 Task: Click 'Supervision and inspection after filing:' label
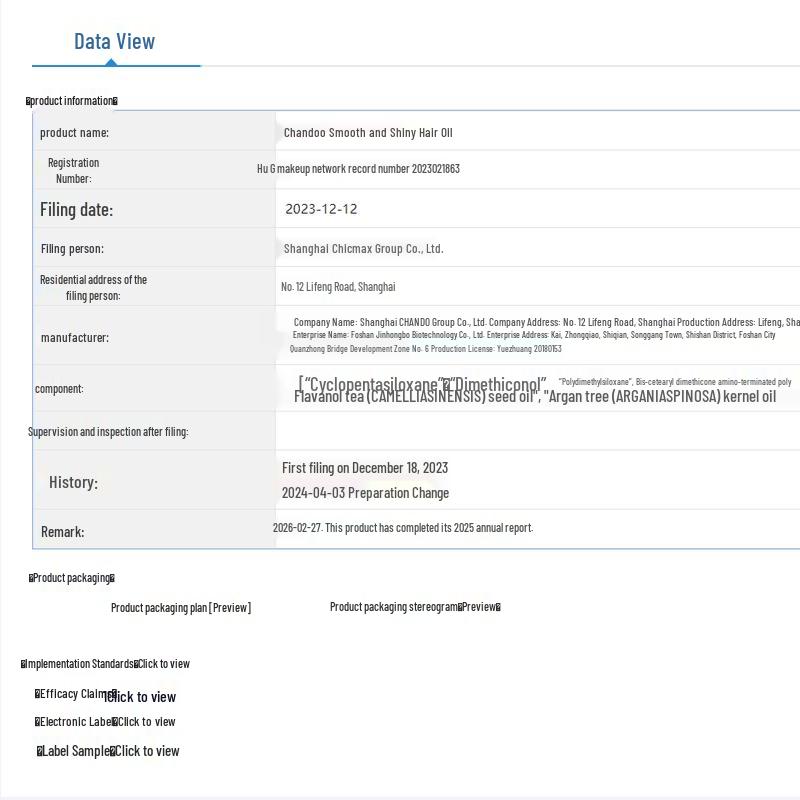(108, 432)
